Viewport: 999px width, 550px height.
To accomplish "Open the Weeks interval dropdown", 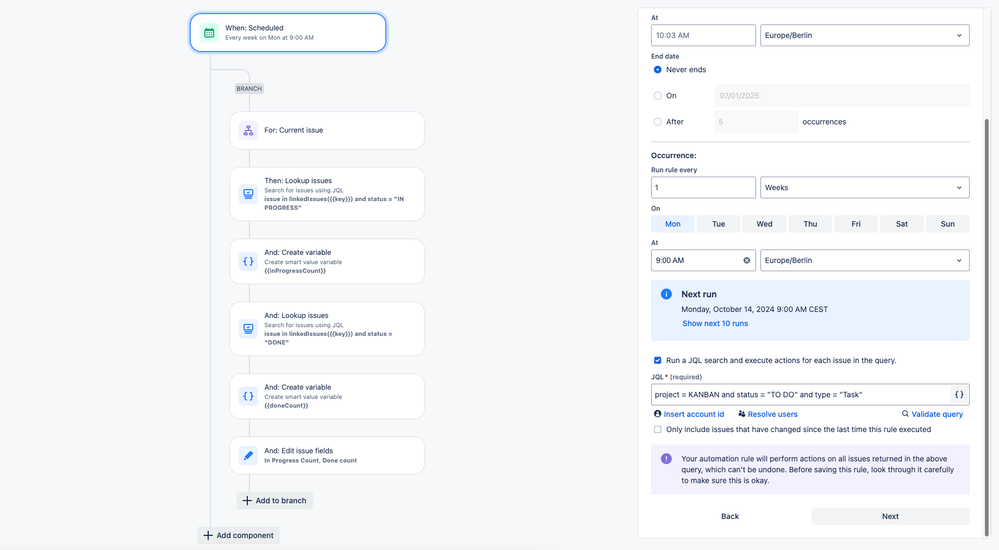I will tap(865, 187).
